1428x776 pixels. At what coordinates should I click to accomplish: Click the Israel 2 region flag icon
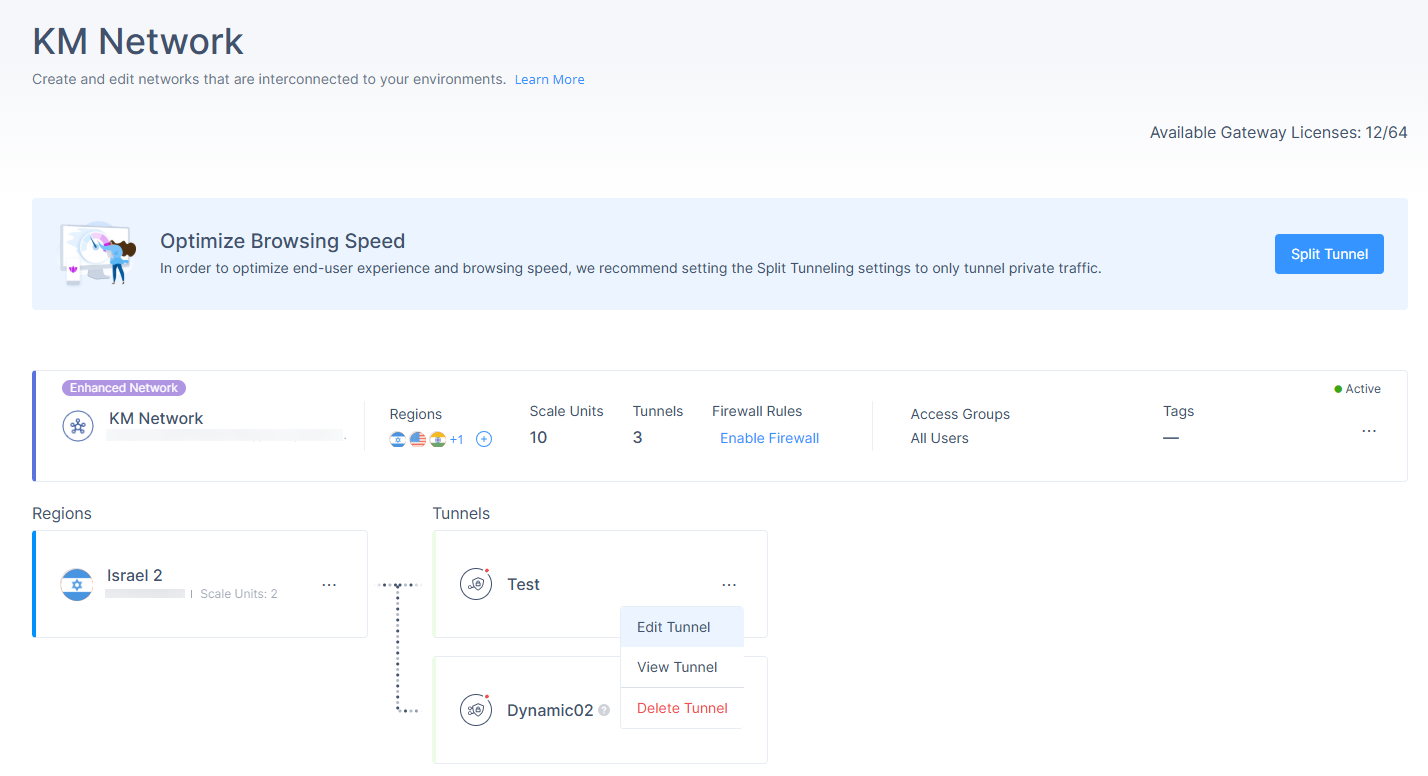click(x=77, y=584)
